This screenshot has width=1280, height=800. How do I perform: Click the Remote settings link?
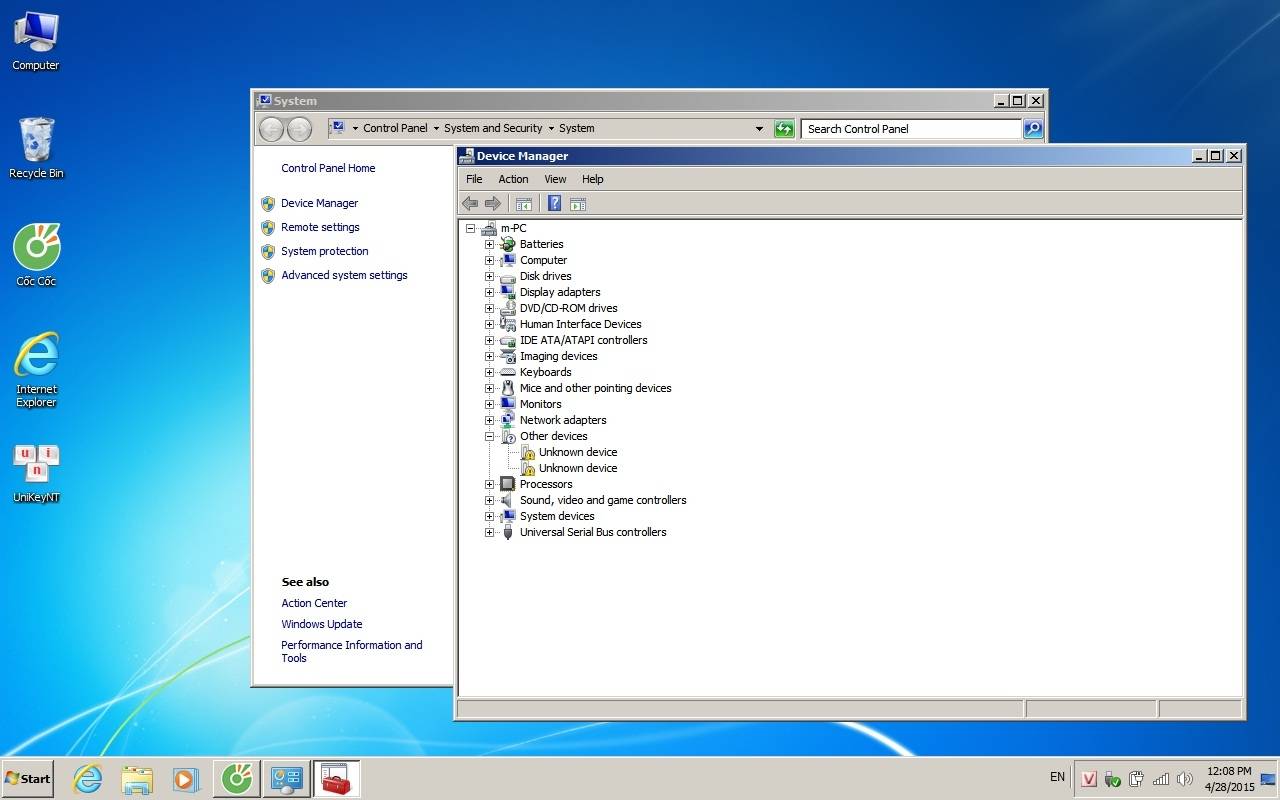click(x=320, y=227)
